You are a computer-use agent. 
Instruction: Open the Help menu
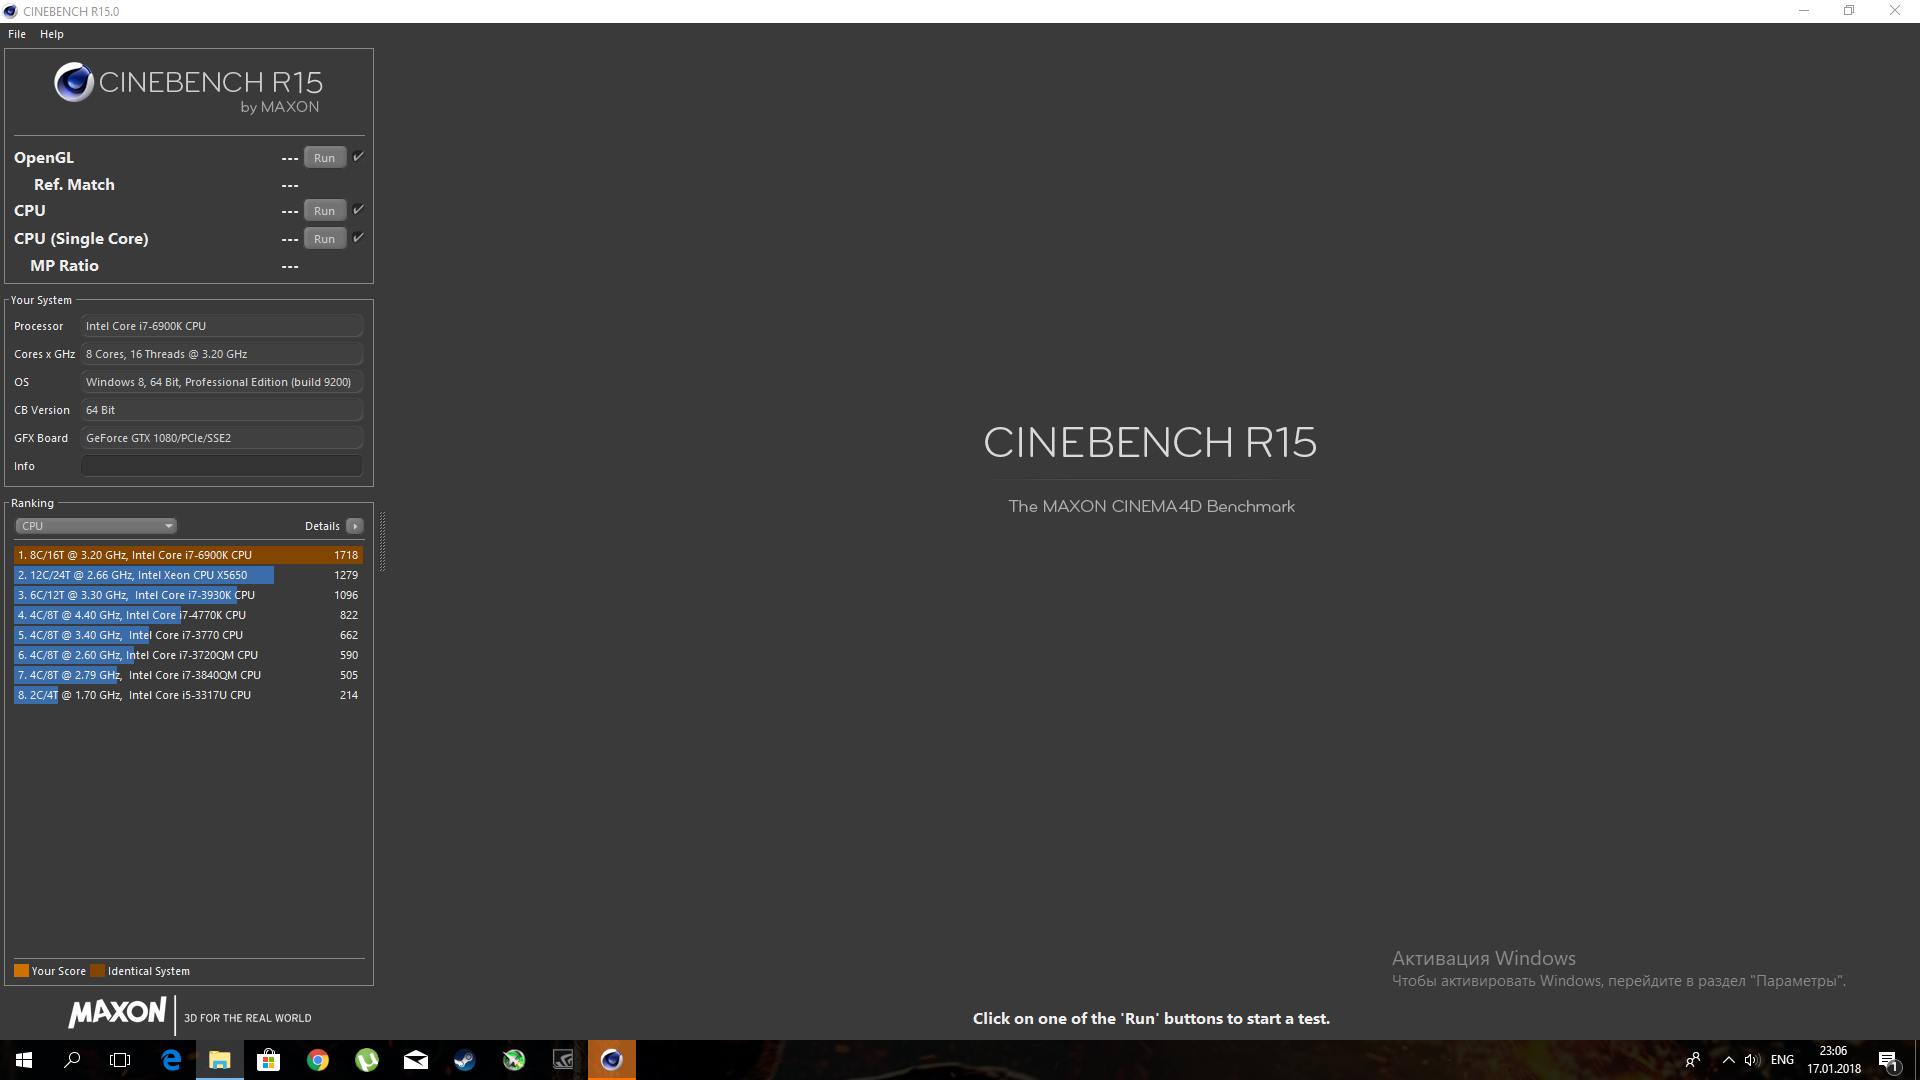click(x=52, y=34)
